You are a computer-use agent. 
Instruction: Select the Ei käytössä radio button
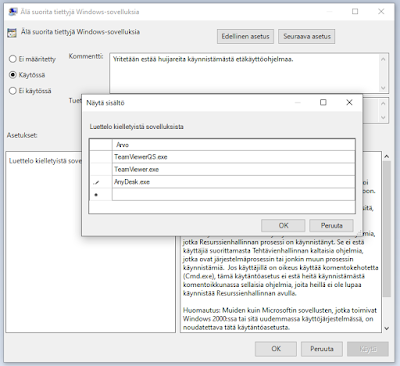tap(13, 91)
